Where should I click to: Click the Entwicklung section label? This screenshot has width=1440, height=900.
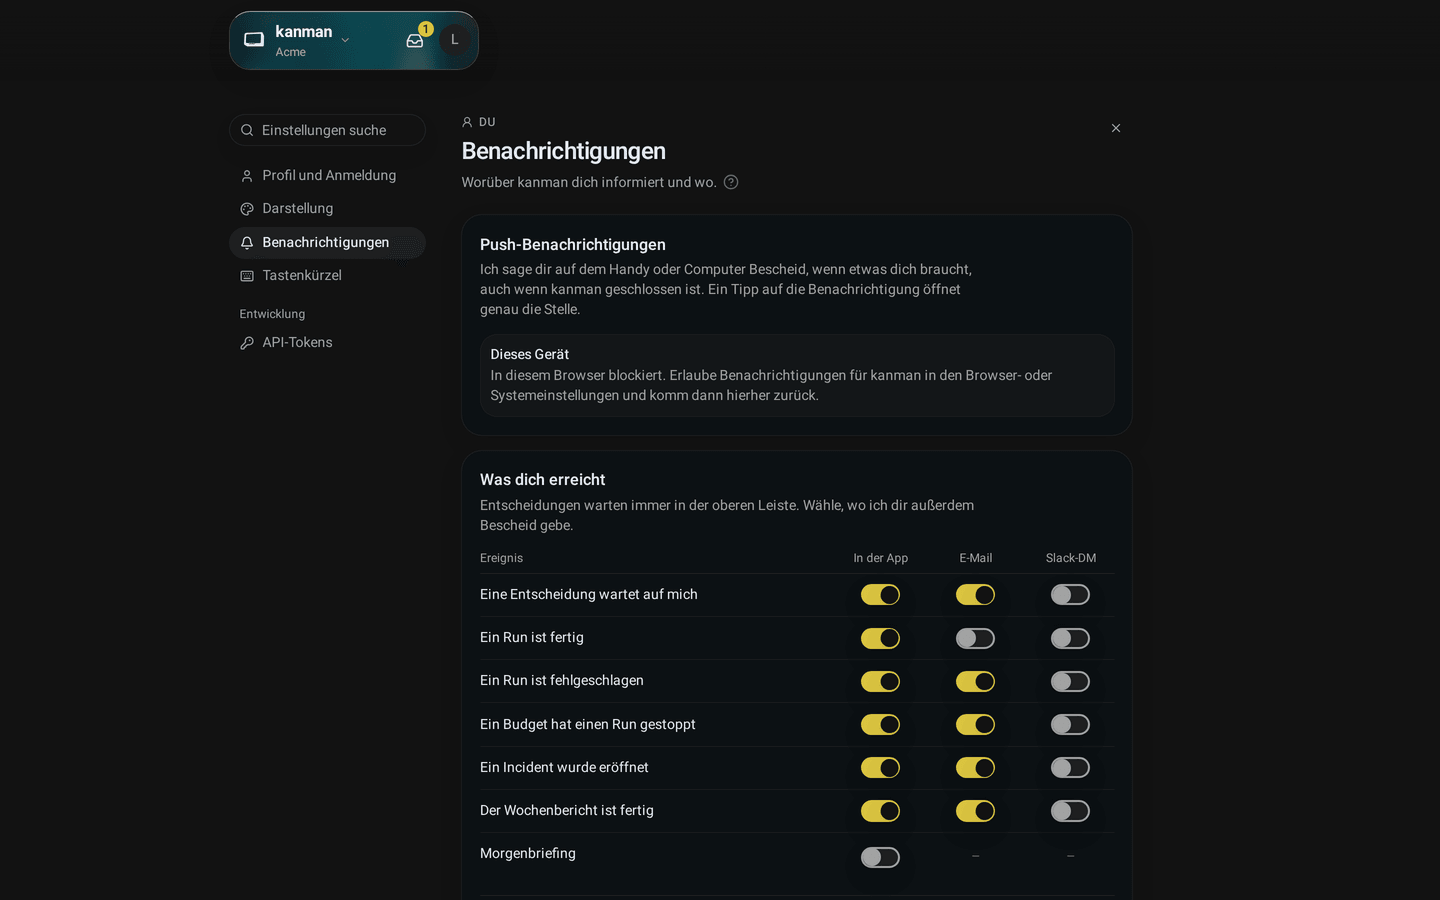coord(272,314)
